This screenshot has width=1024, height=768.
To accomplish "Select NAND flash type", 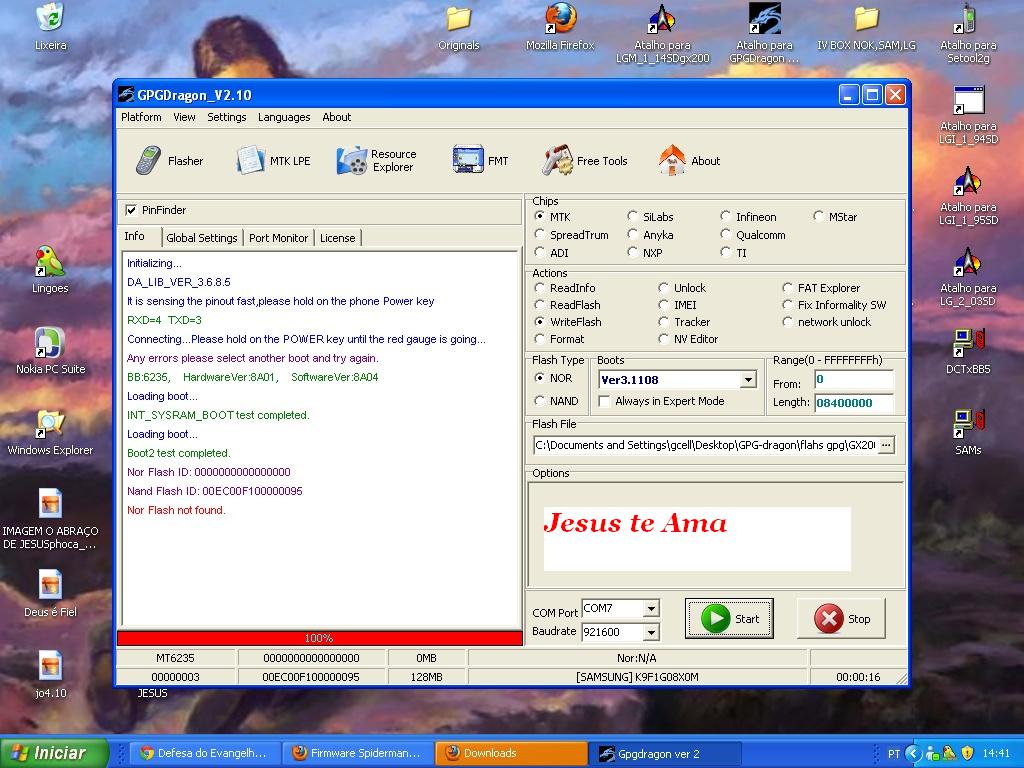I will [539, 401].
